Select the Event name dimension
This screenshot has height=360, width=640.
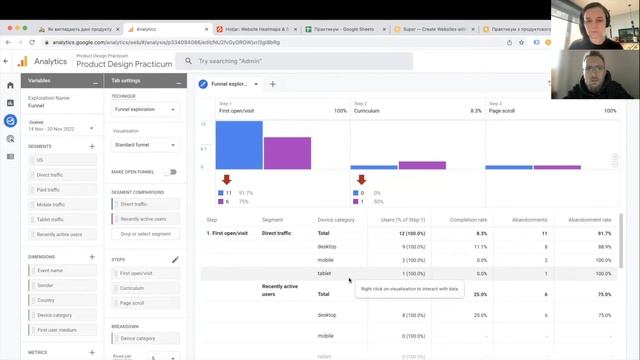[x=62, y=270]
